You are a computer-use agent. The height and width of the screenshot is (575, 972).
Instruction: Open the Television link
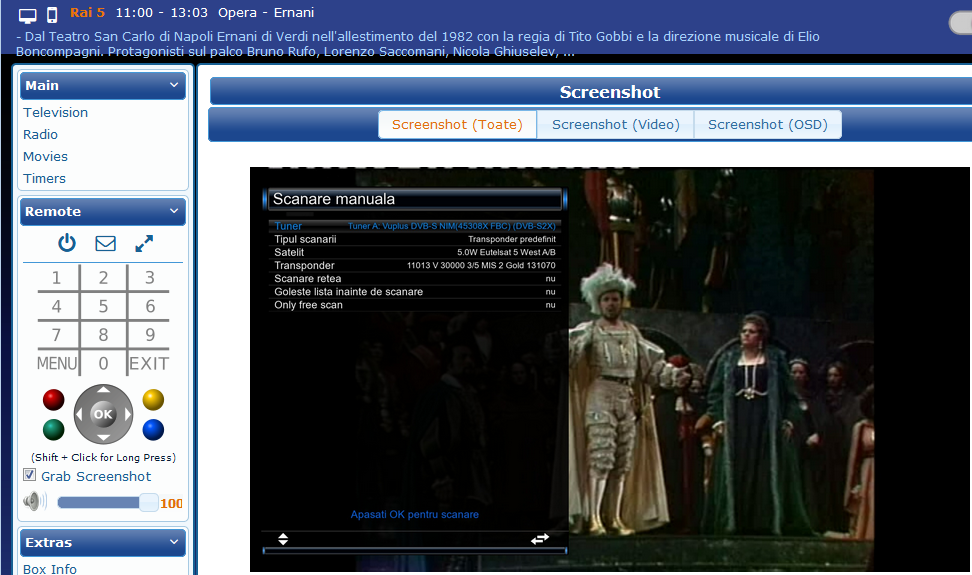[x=56, y=112]
